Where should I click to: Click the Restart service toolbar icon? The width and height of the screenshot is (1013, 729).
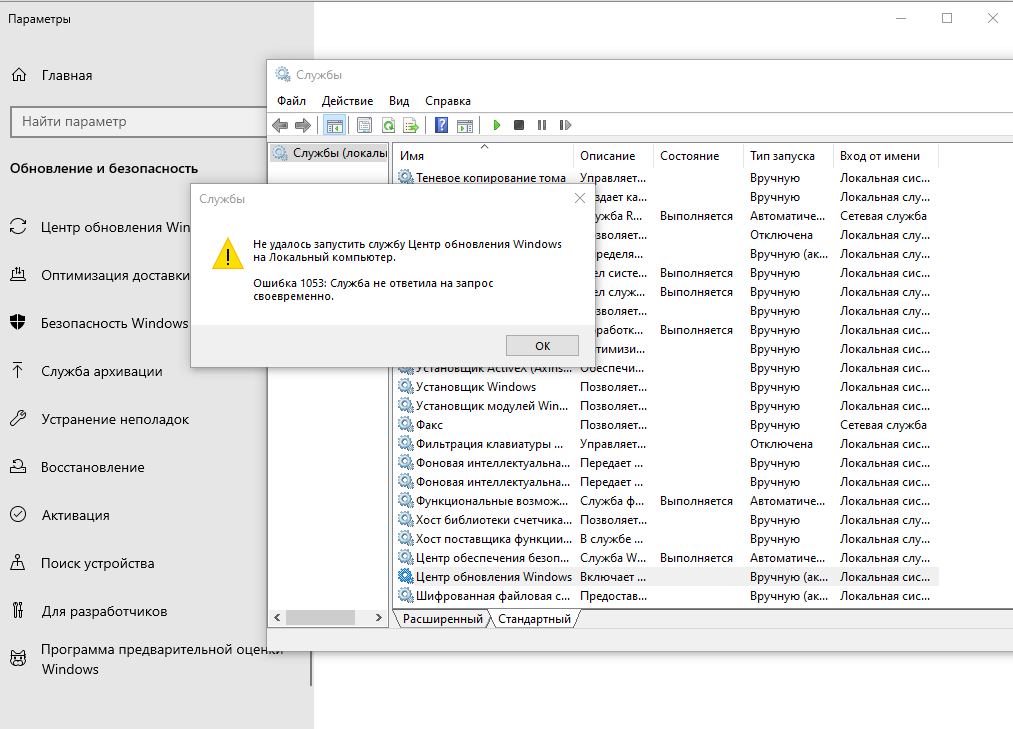click(565, 125)
